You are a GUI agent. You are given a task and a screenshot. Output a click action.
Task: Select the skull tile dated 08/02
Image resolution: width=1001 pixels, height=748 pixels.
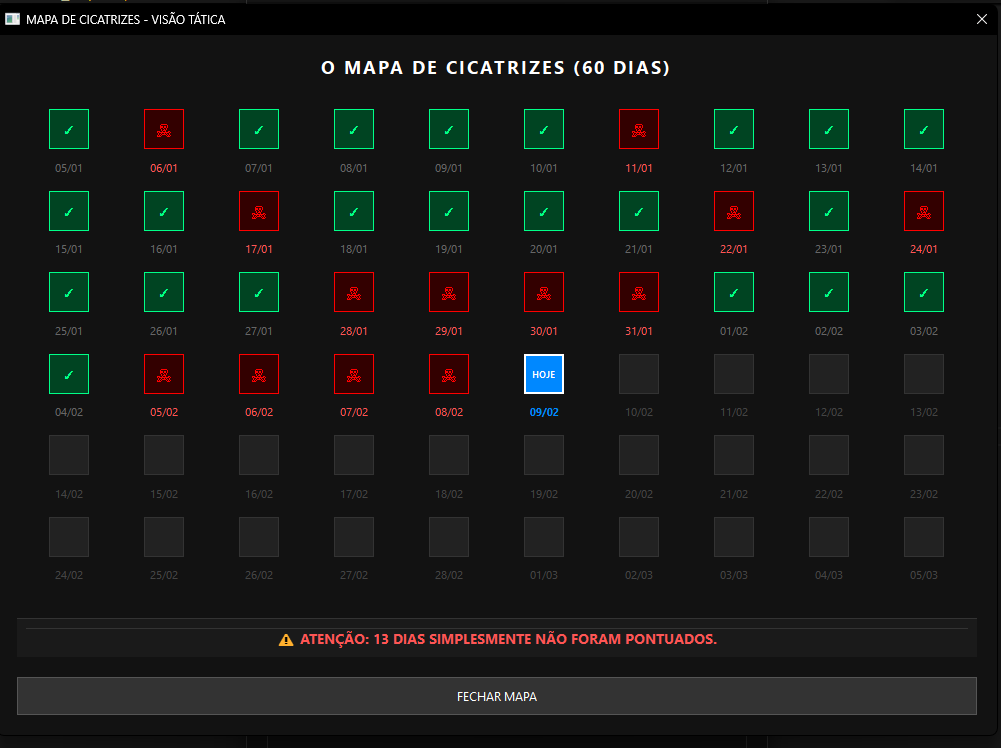pos(449,374)
